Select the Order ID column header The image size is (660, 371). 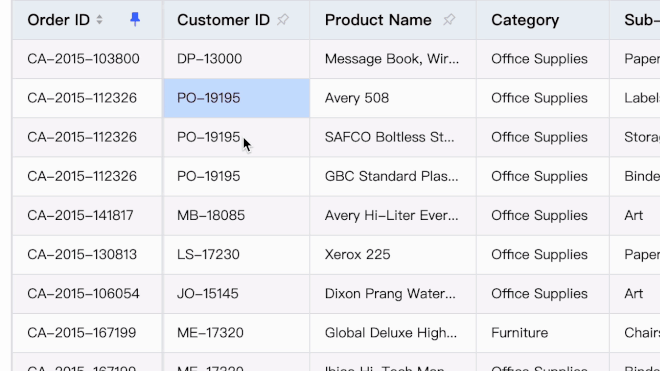88,20
